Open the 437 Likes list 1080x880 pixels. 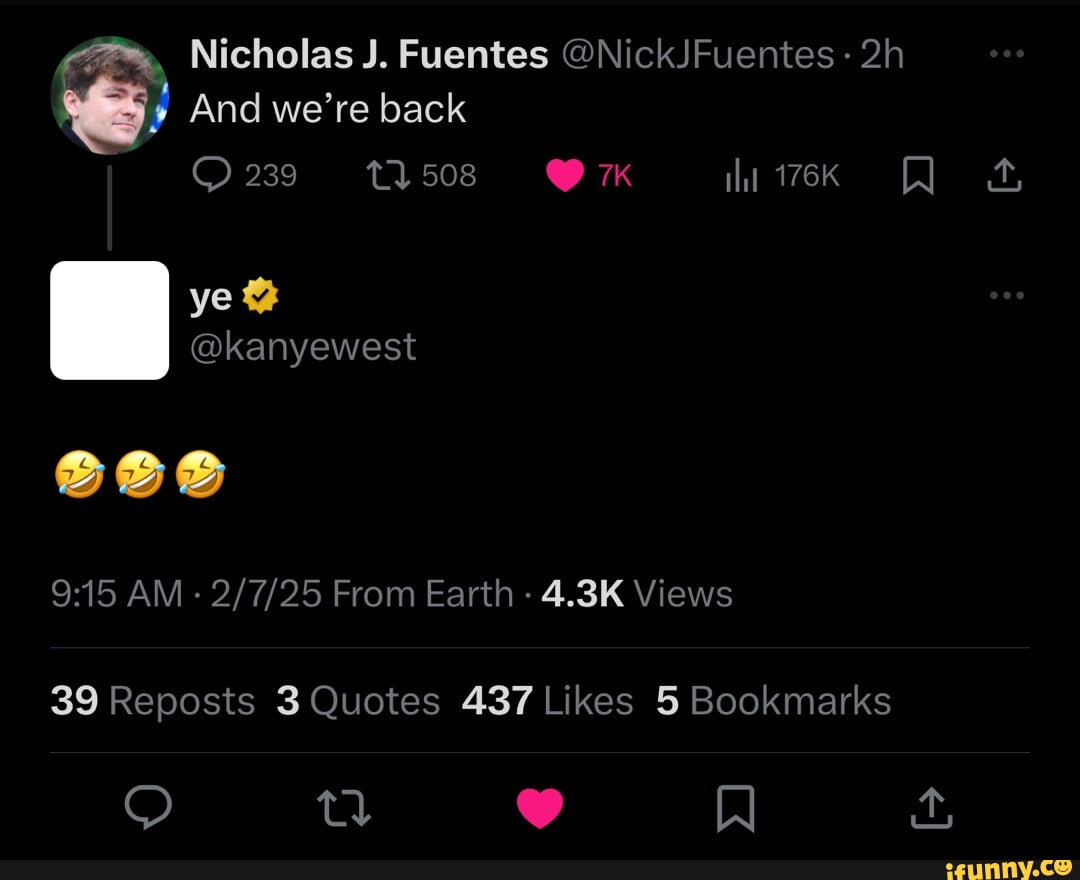coord(548,700)
